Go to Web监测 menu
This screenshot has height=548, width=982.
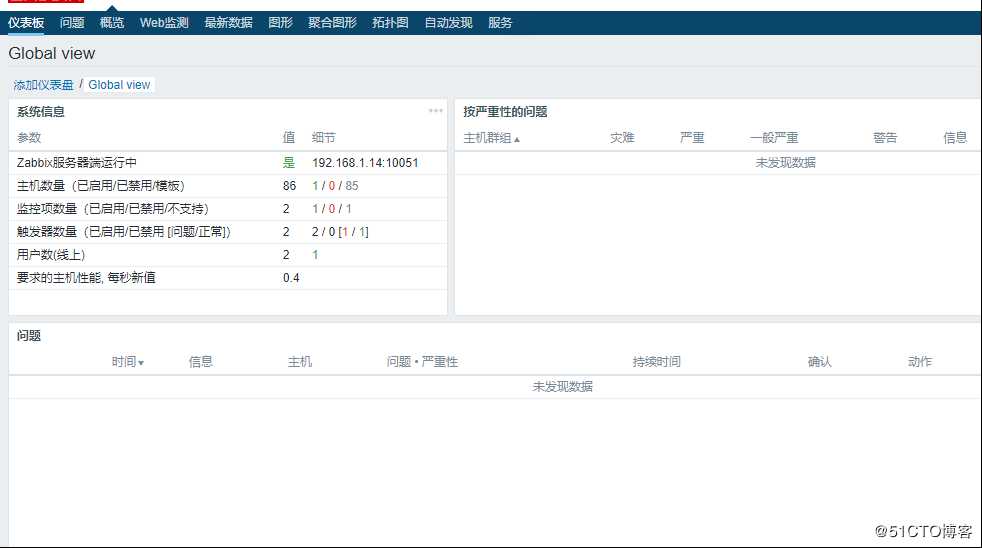pos(164,23)
